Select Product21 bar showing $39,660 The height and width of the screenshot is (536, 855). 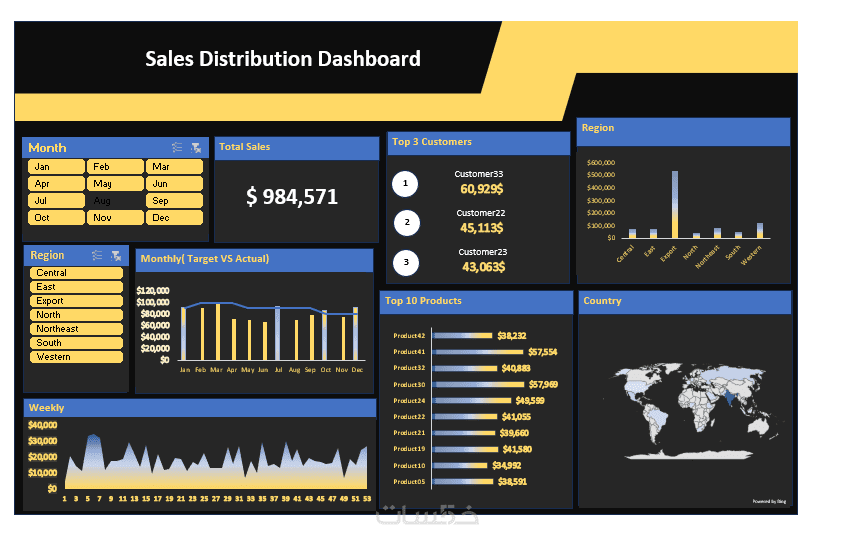click(x=463, y=433)
